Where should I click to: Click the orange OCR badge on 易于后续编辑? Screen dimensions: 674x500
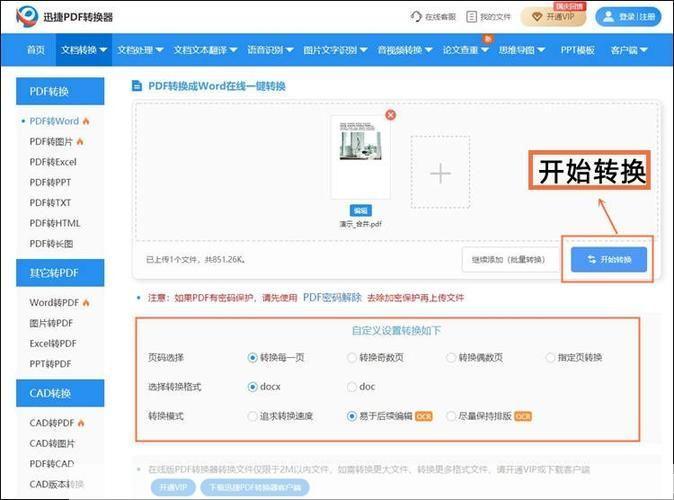tap(423, 416)
